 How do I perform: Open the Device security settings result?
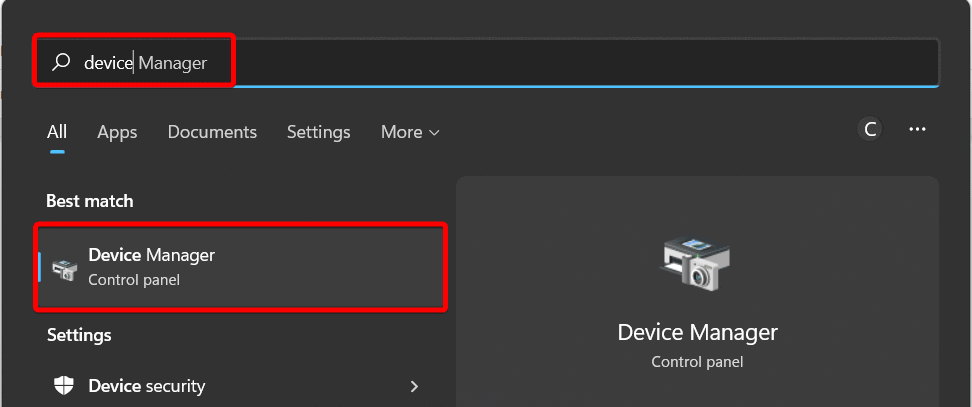point(147,386)
